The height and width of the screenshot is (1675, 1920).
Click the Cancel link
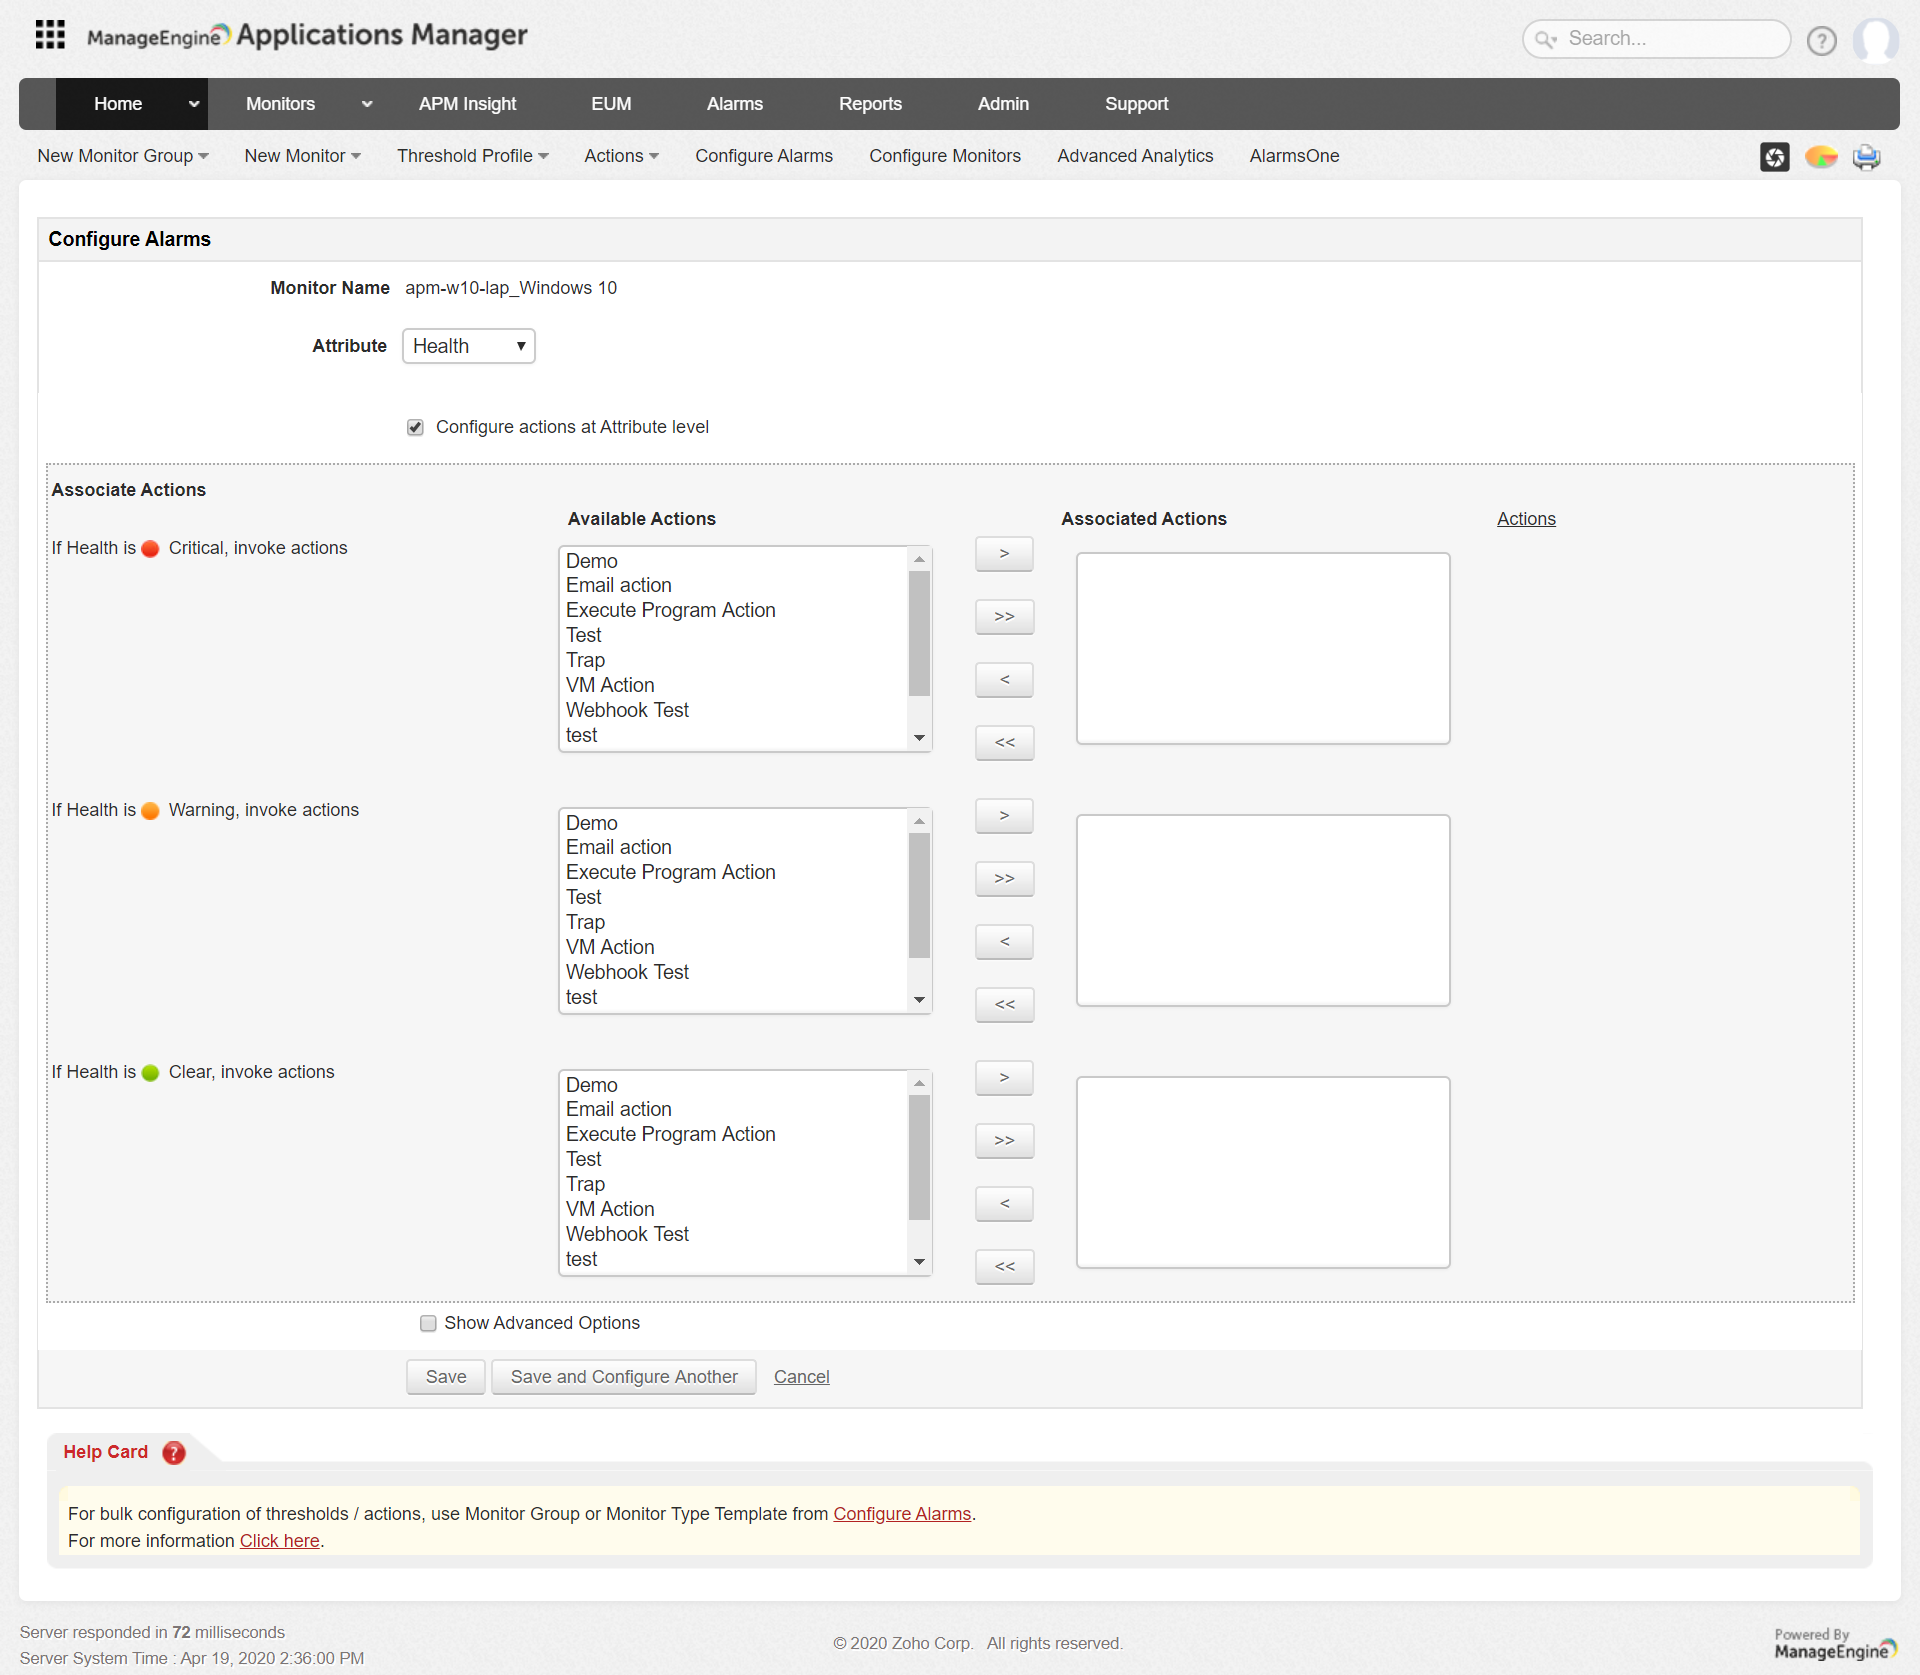801,1377
